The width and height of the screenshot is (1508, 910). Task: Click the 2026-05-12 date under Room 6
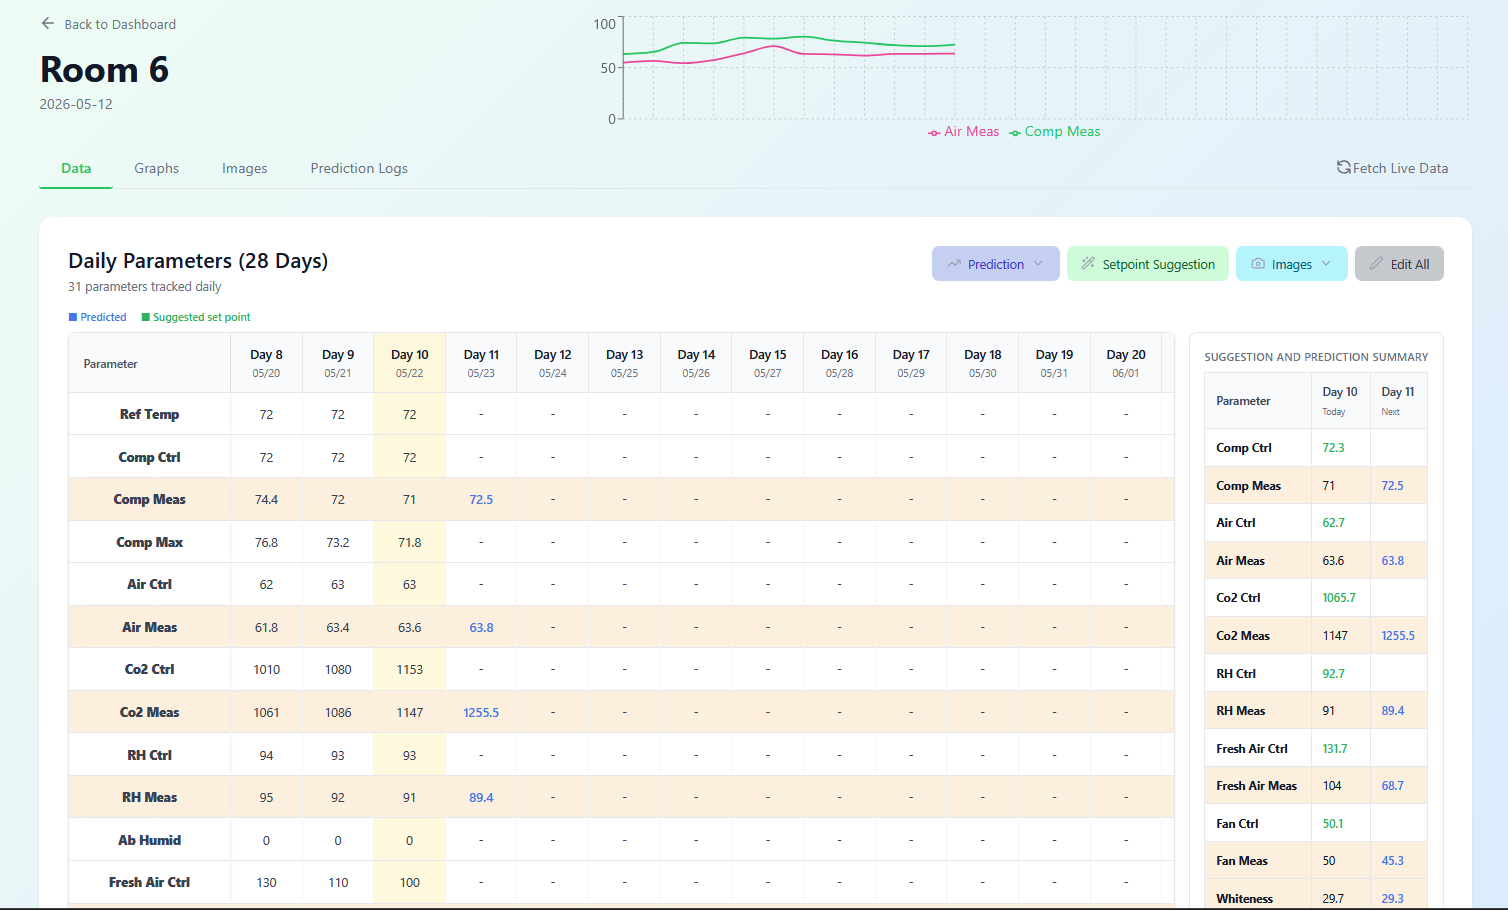76,104
